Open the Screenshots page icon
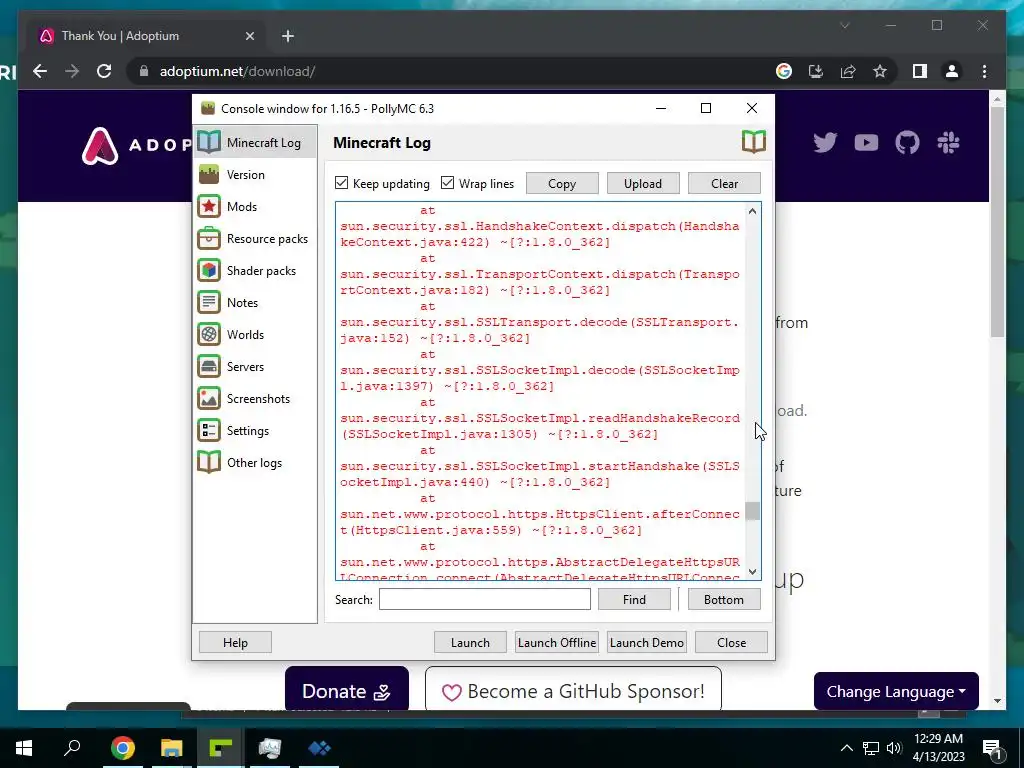This screenshot has width=1024, height=768. tap(209, 398)
